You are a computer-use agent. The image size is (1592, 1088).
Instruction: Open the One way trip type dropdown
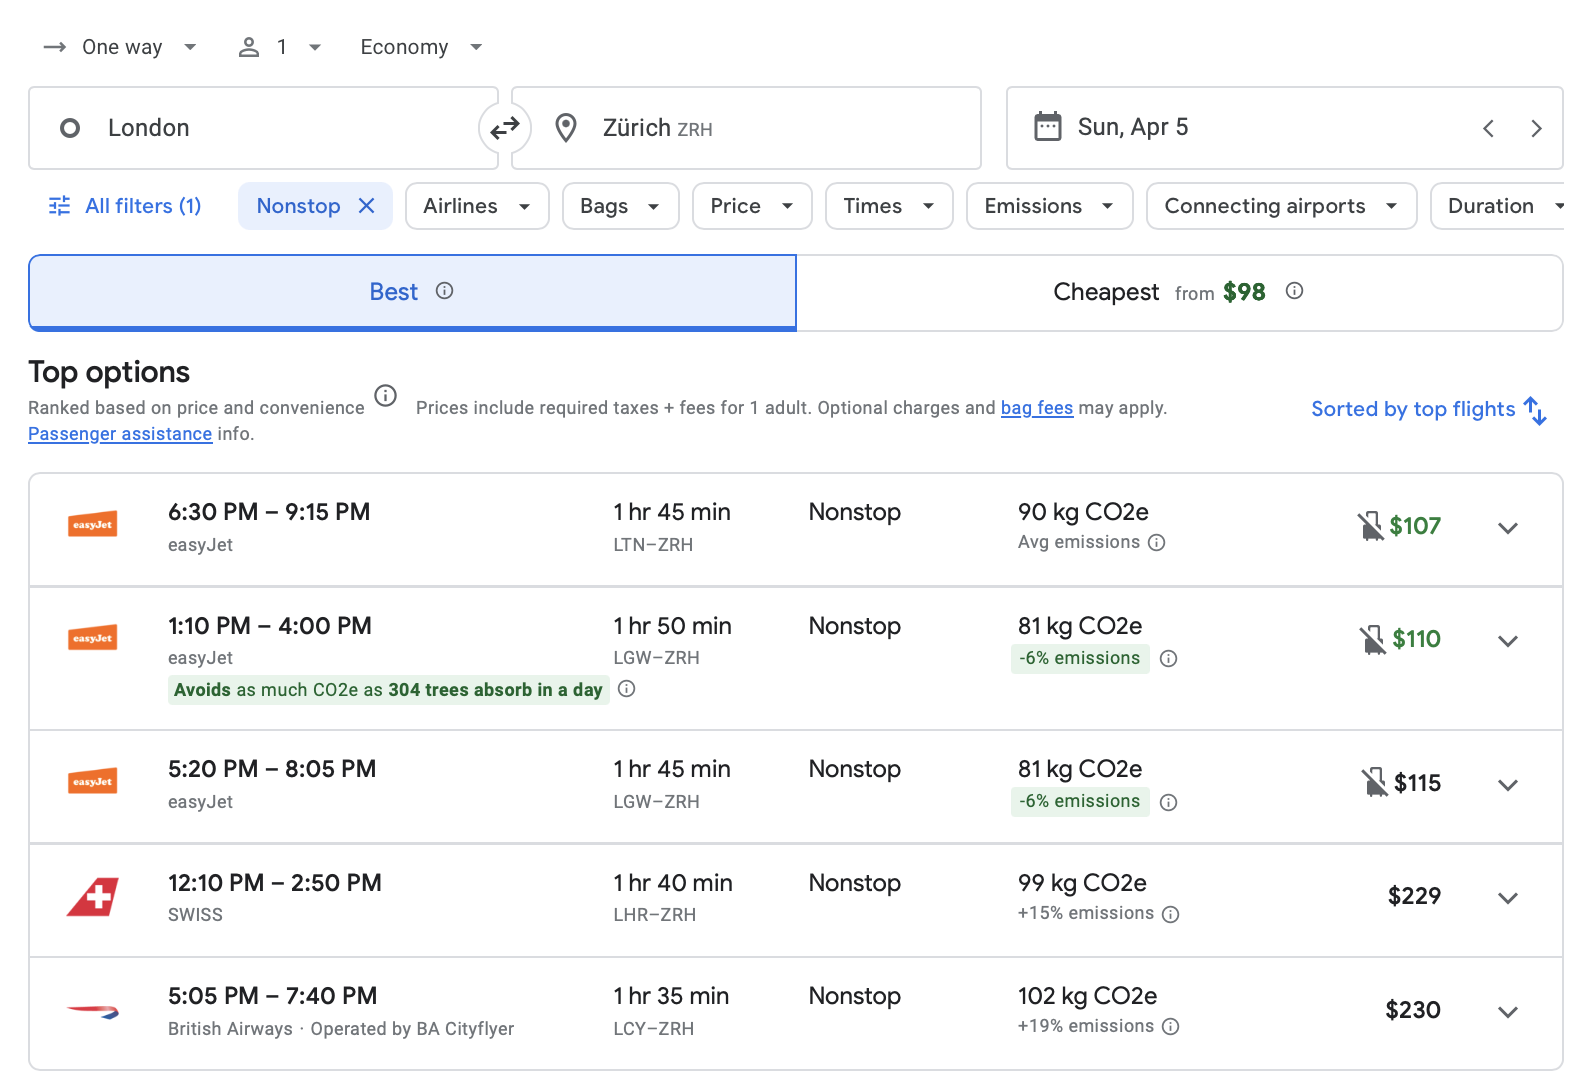tap(121, 47)
